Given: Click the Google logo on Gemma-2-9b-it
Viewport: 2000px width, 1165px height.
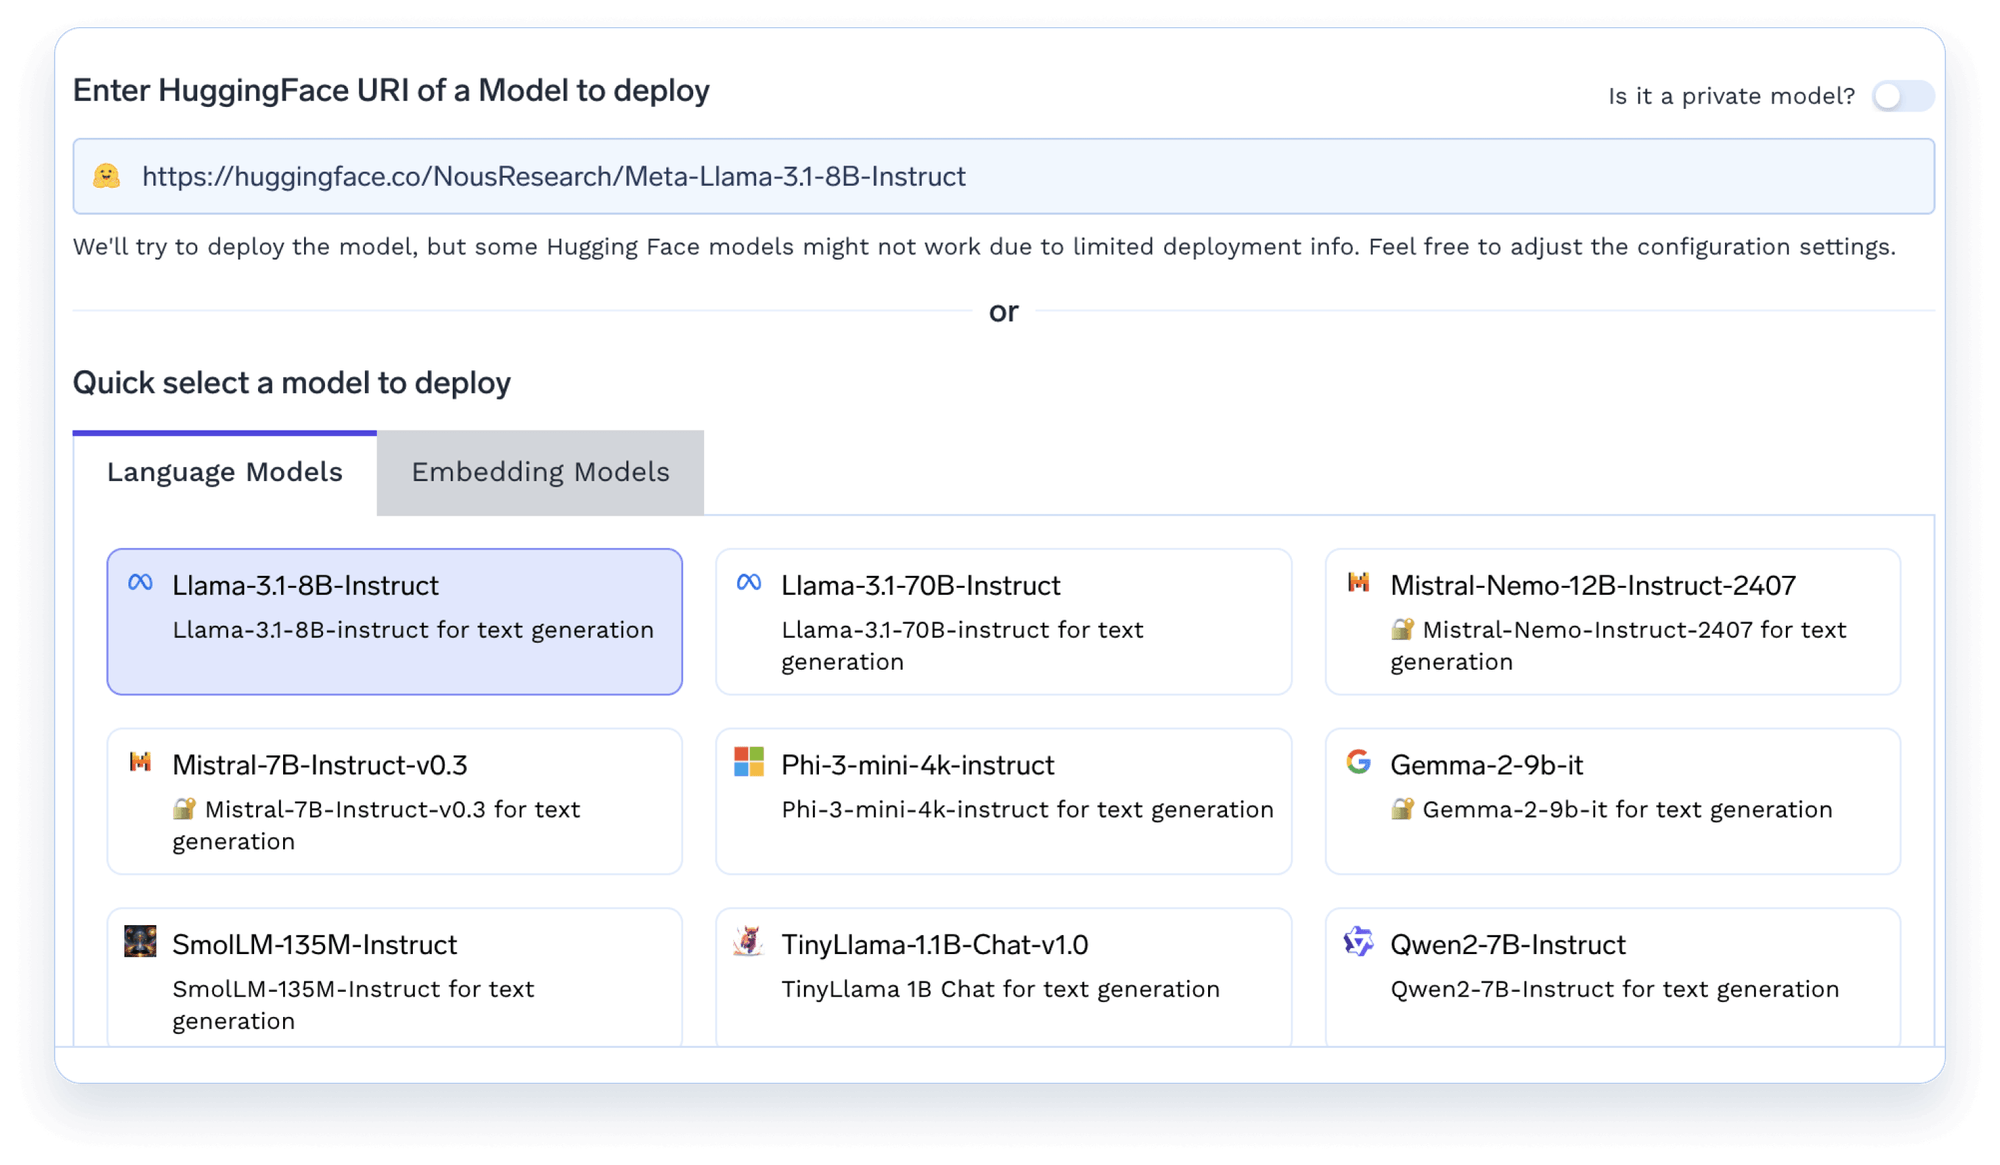Looking at the screenshot, I should [1358, 762].
